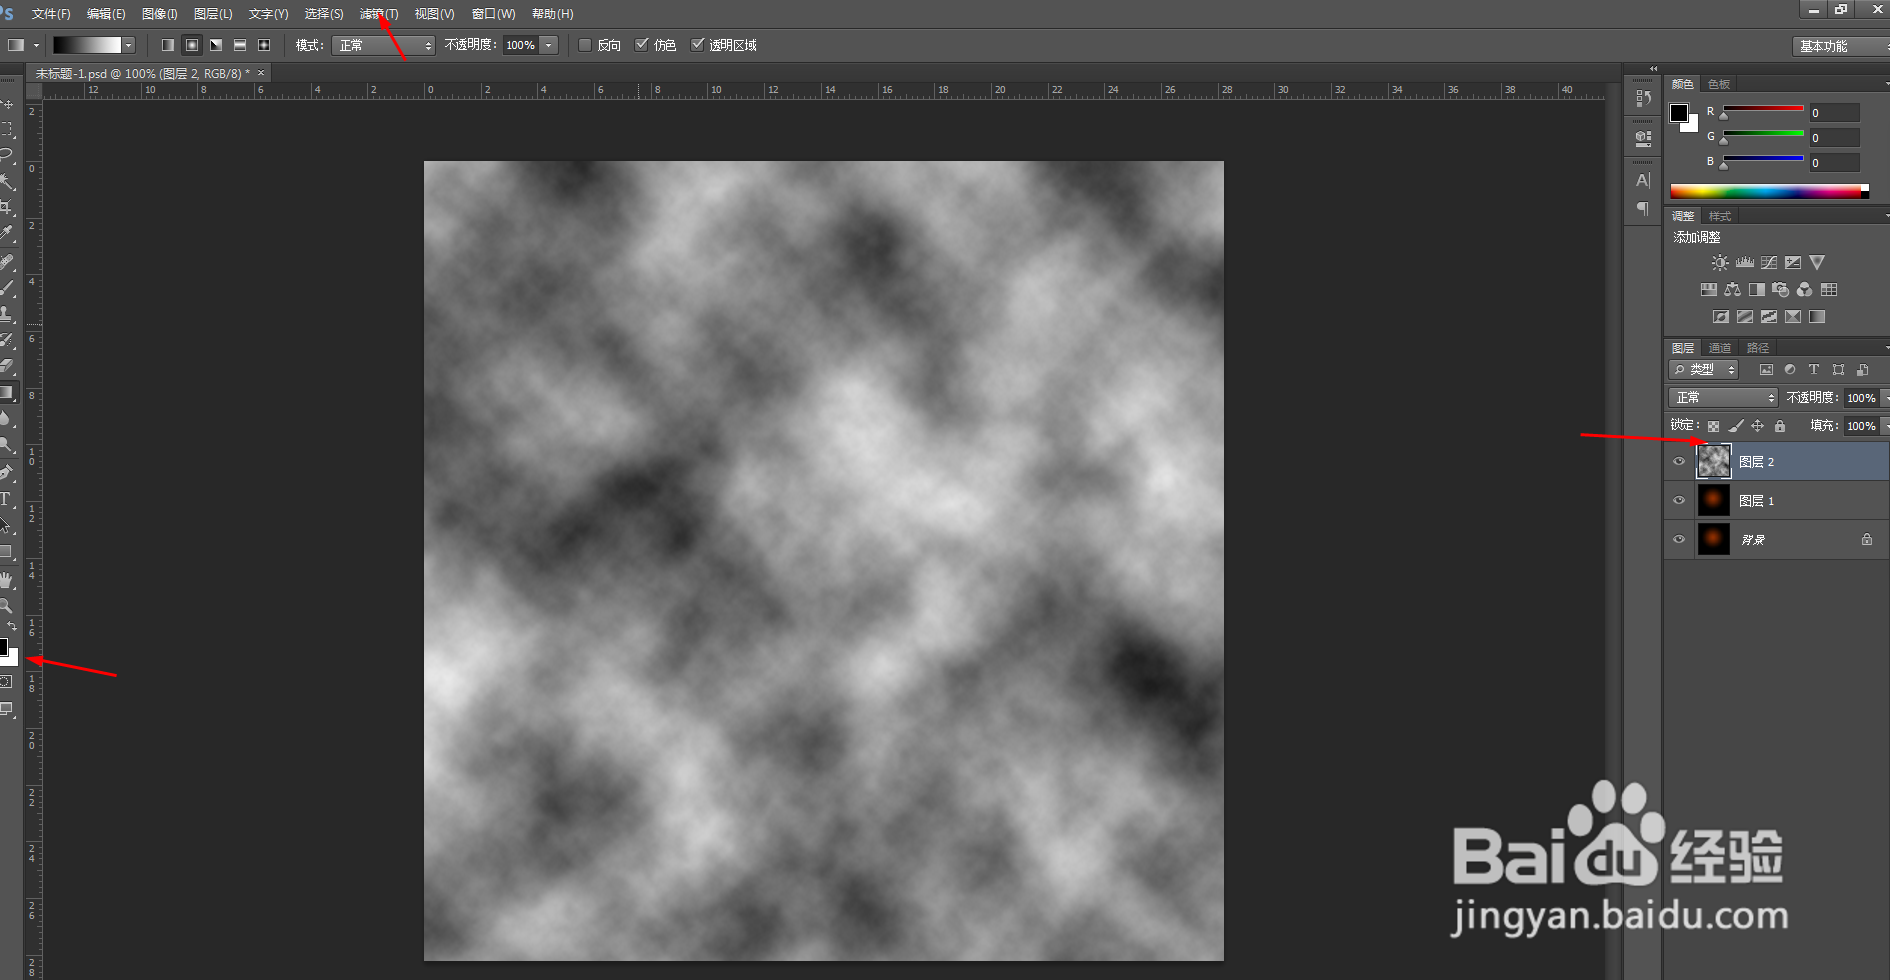Viewport: 1890px width, 980px height.
Task: Select the Rectangle shape tool
Action: 7,552
